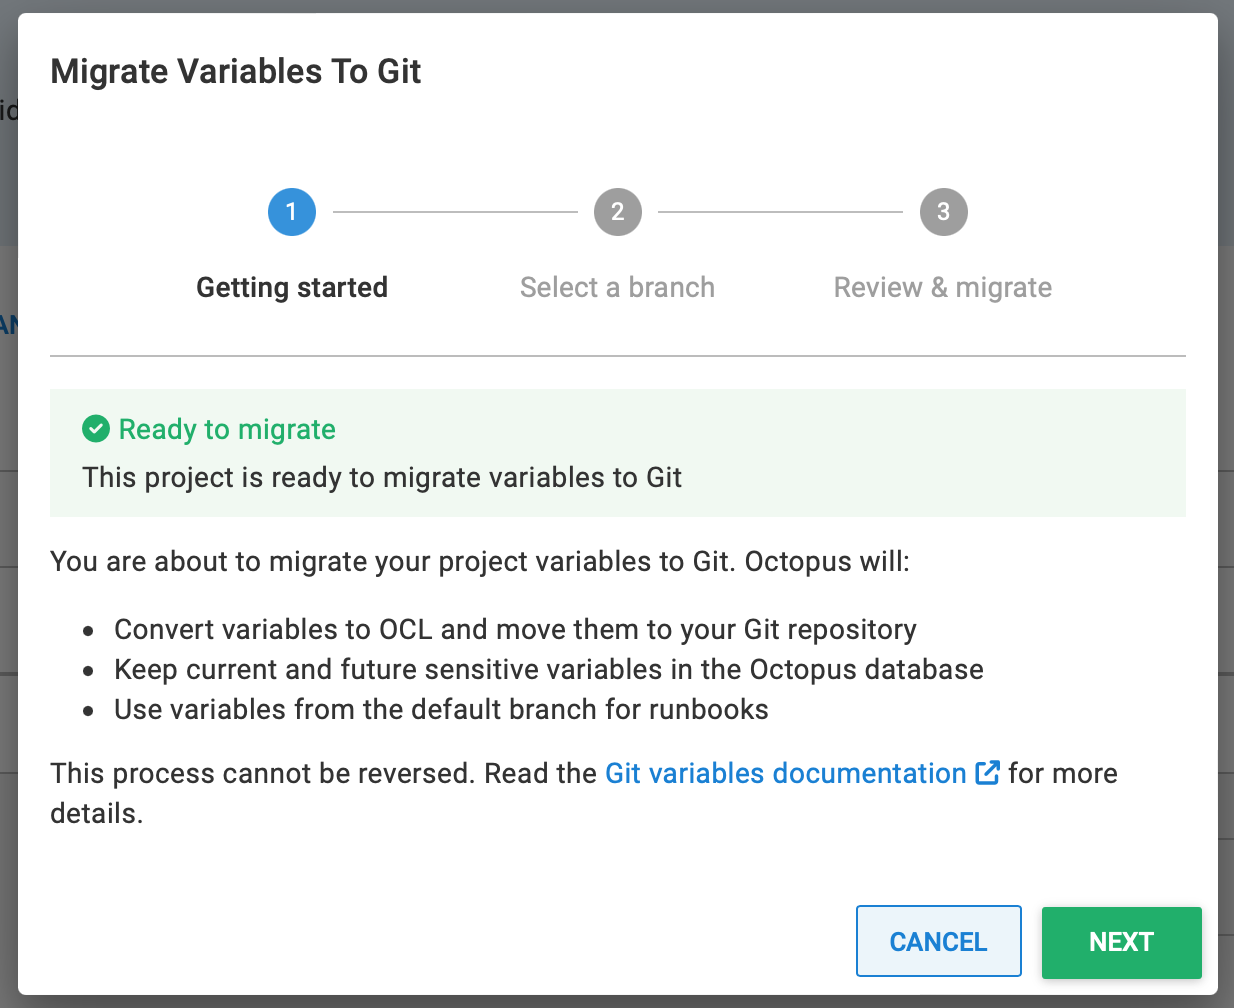Select the "Review & migrate" step label

pyautogui.click(x=943, y=288)
